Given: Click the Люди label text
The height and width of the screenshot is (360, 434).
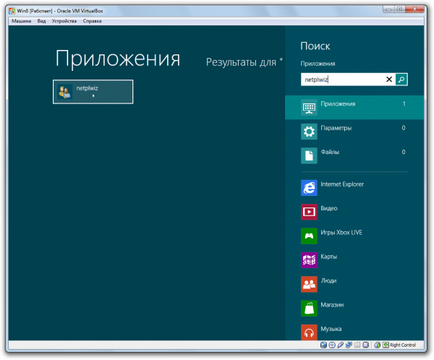Looking at the screenshot, I should pyautogui.click(x=329, y=281).
